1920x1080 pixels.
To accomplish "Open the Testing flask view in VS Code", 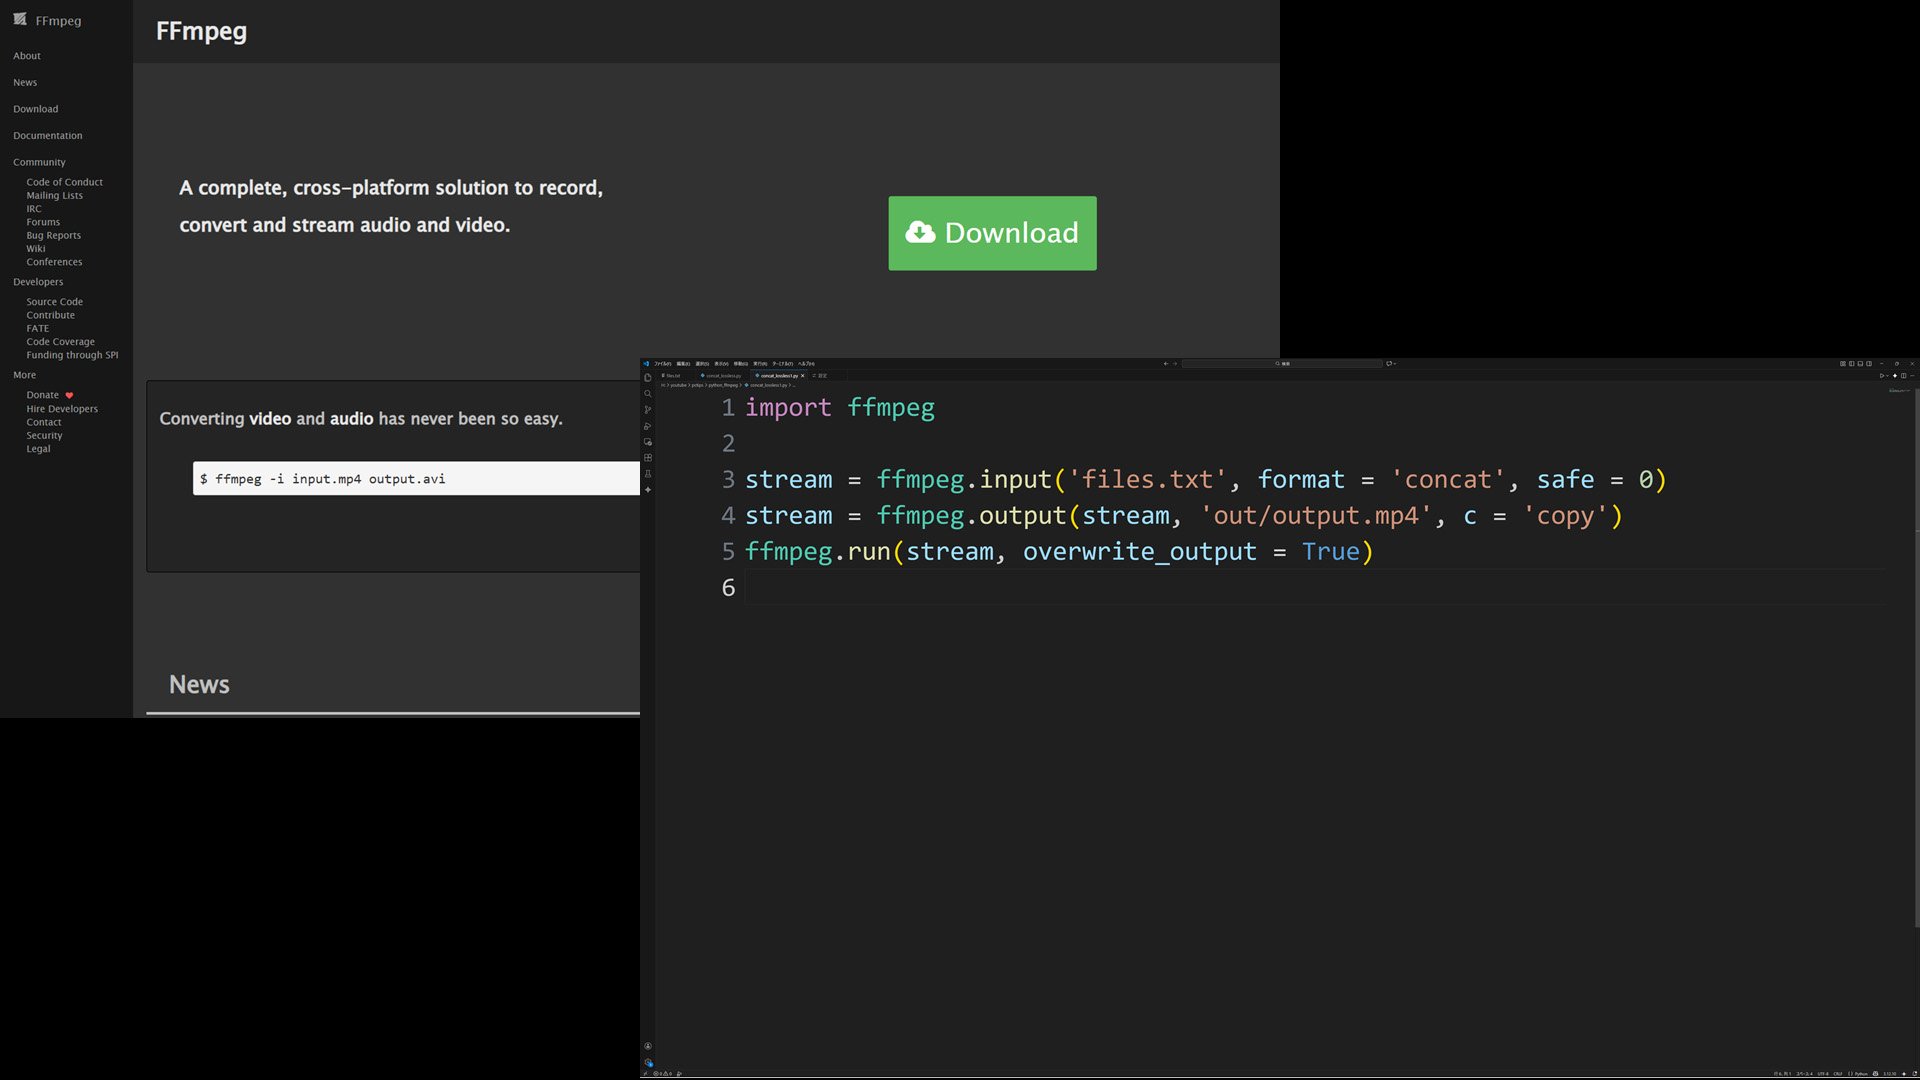I will [648, 474].
